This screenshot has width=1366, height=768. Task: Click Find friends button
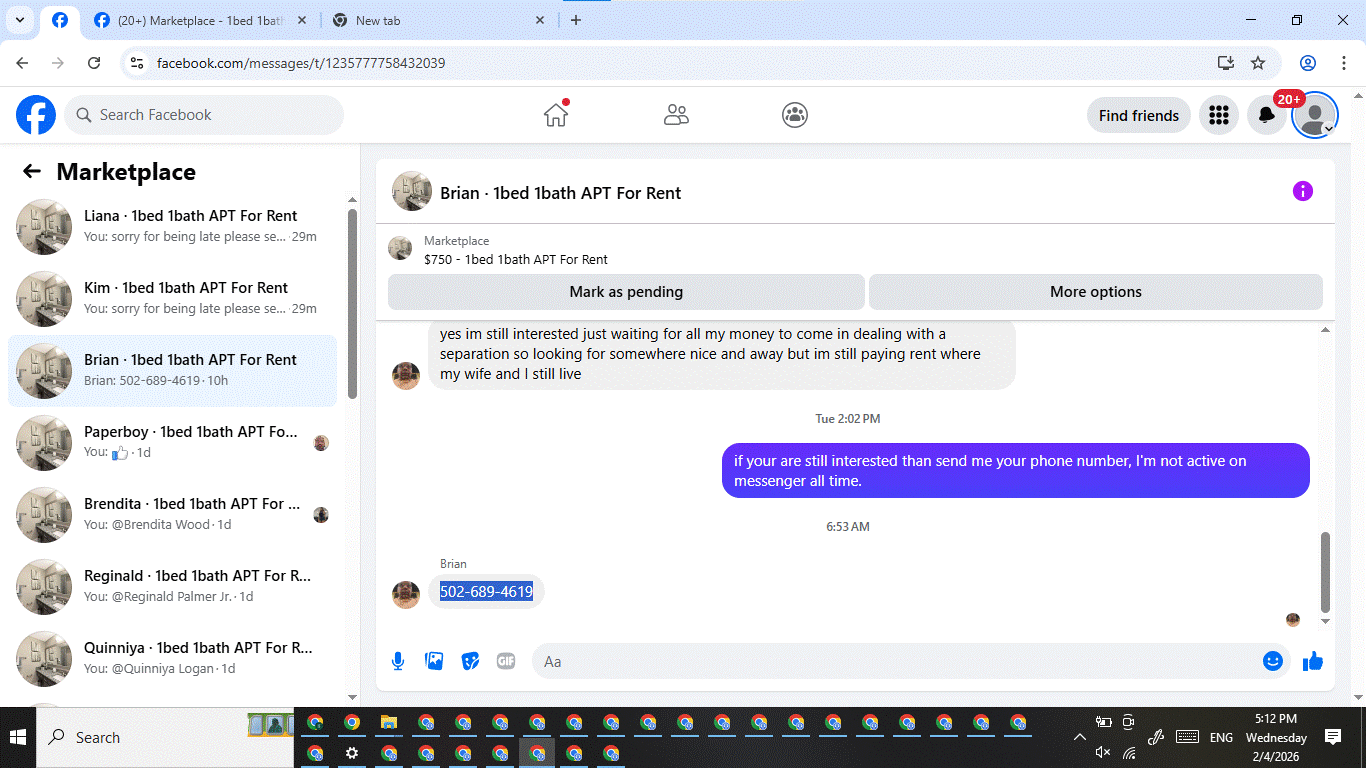pos(1139,115)
